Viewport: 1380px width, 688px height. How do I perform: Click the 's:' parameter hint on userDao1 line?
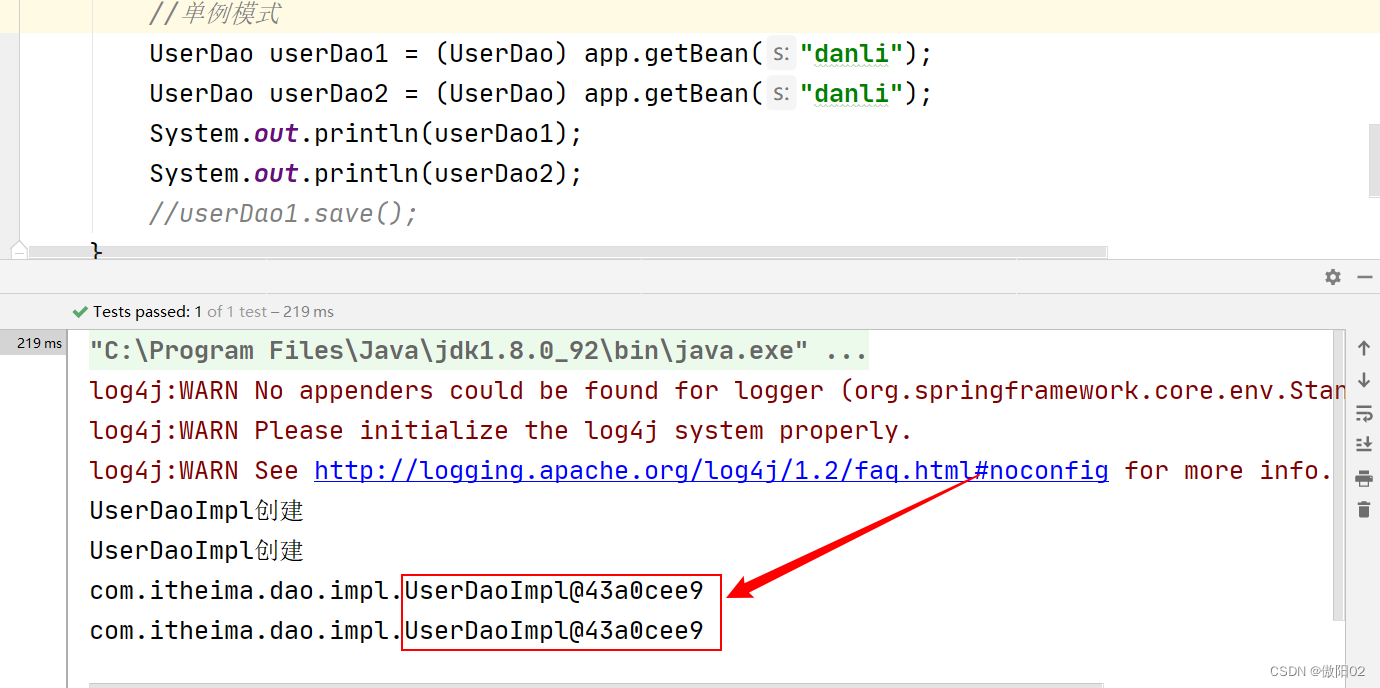click(x=781, y=54)
